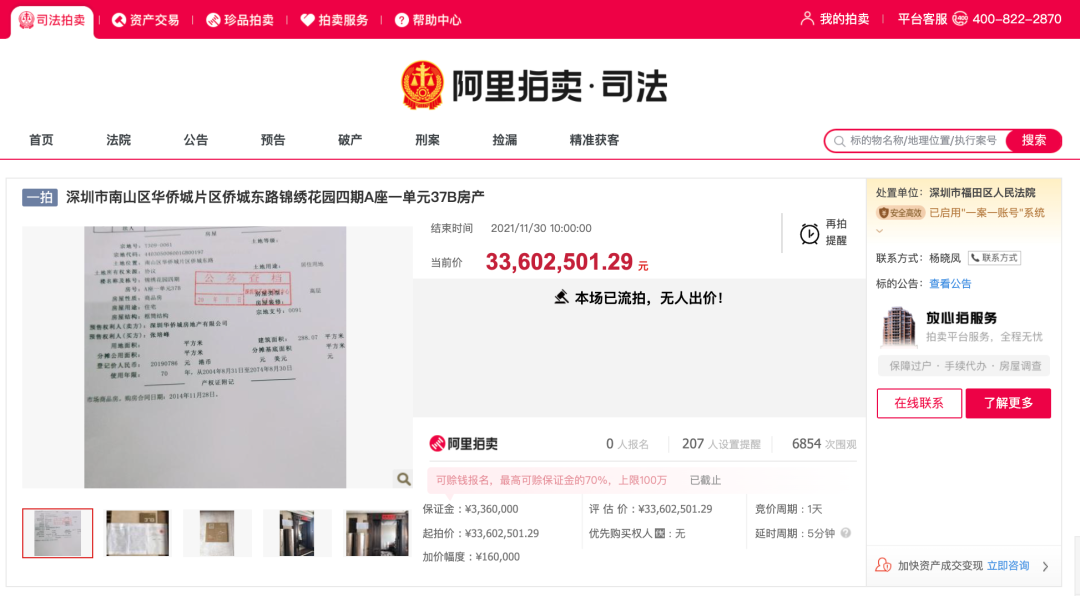This screenshot has height=596, width=1080.
Task: Open 拍卖服务 in top bar
Action: tap(334, 20)
